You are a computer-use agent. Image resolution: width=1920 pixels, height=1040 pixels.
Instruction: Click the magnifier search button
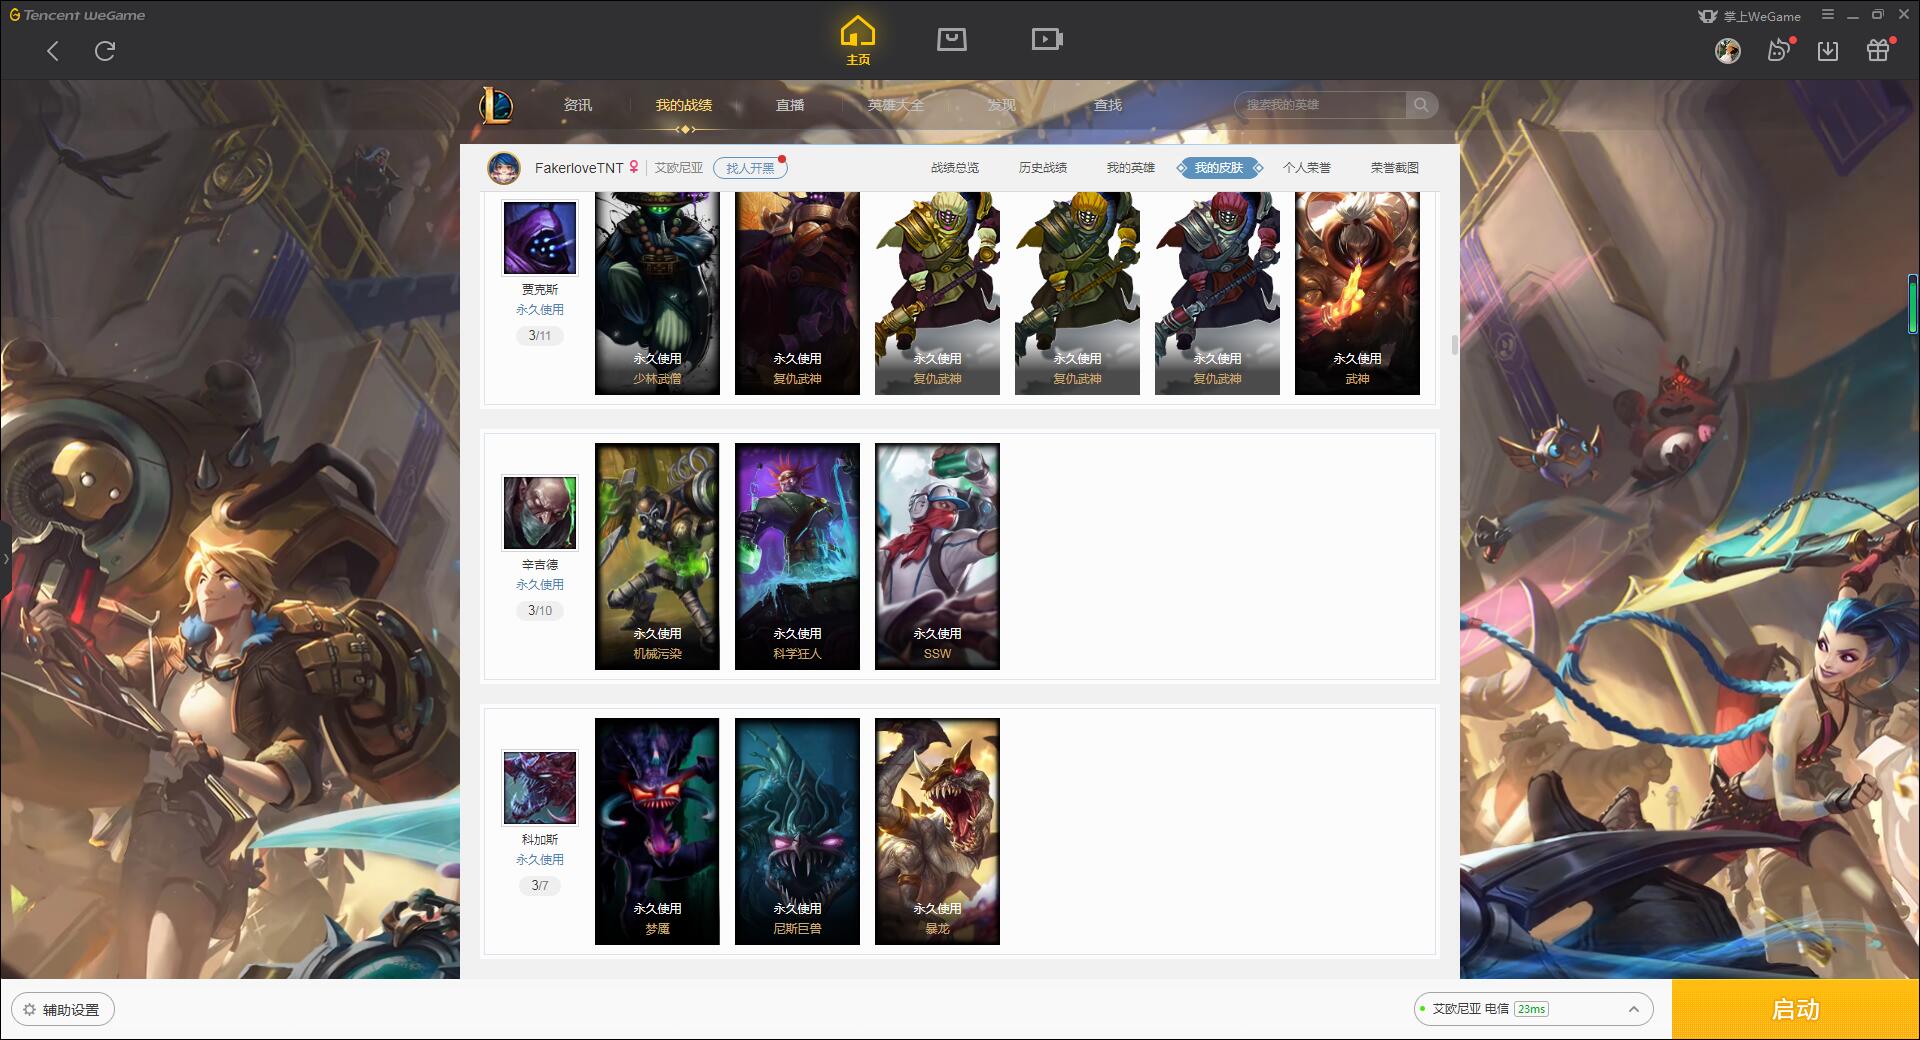(x=1421, y=105)
